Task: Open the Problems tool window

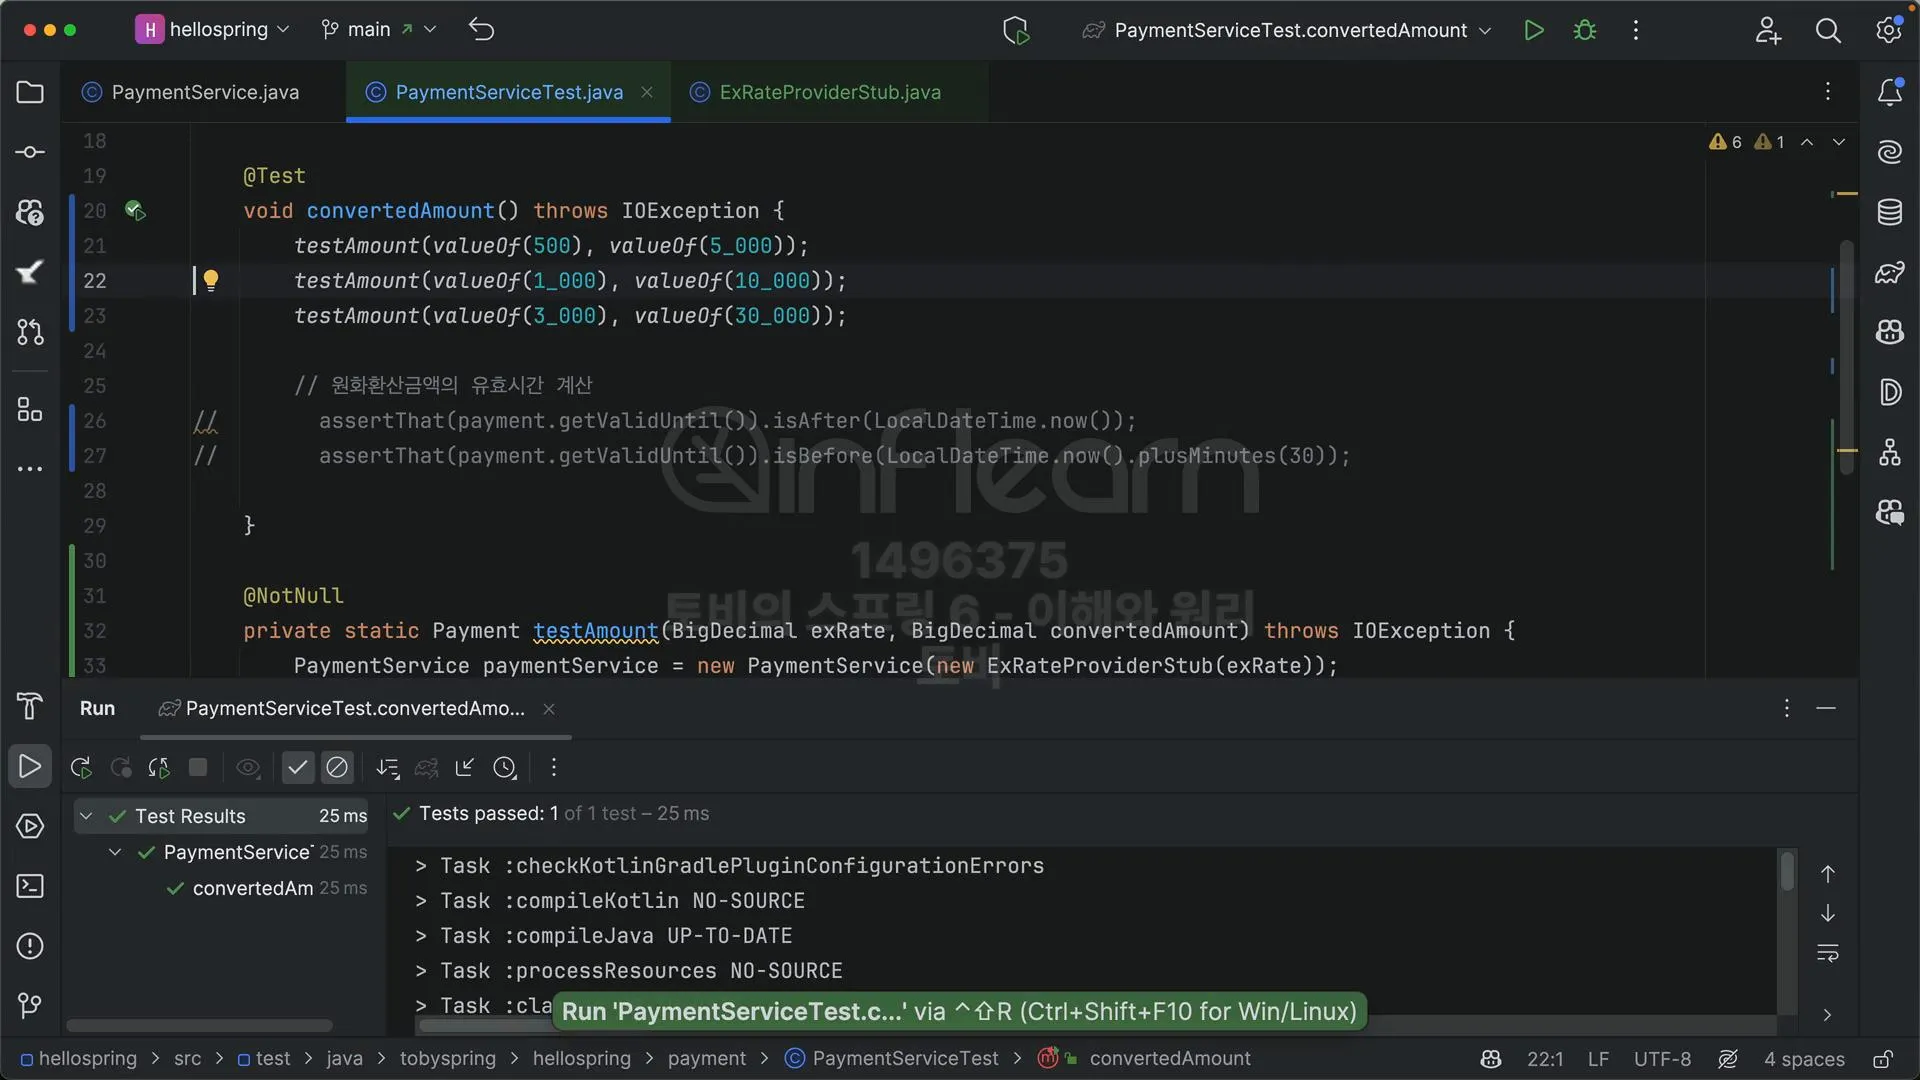Action: coord(30,946)
